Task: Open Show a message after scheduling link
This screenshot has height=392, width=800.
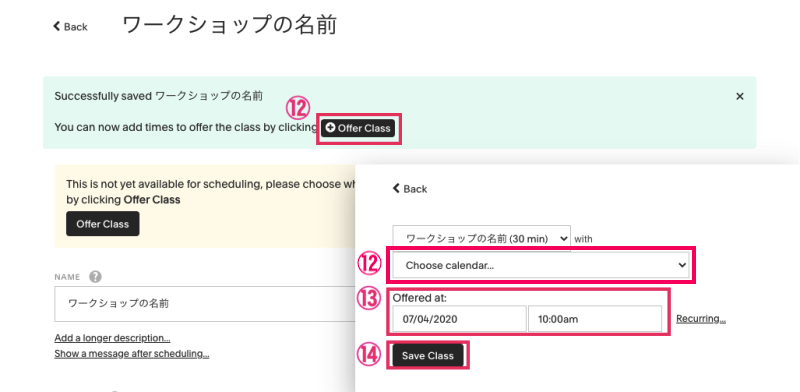Action: click(132, 354)
